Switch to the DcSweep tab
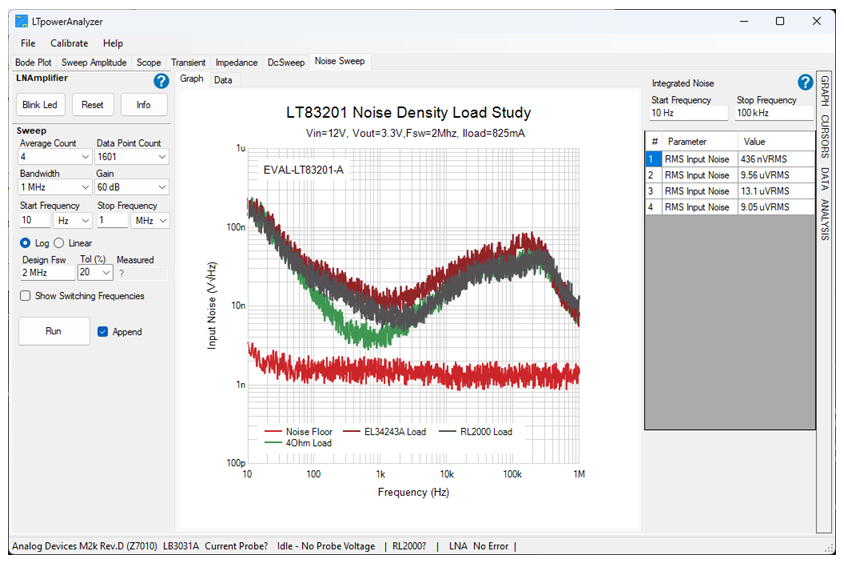 tap(286, 62)
